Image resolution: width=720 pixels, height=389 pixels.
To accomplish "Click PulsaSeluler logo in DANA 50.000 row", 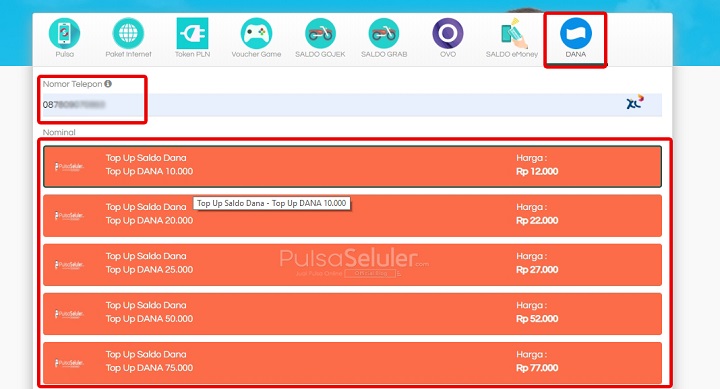I will point(69,314).
